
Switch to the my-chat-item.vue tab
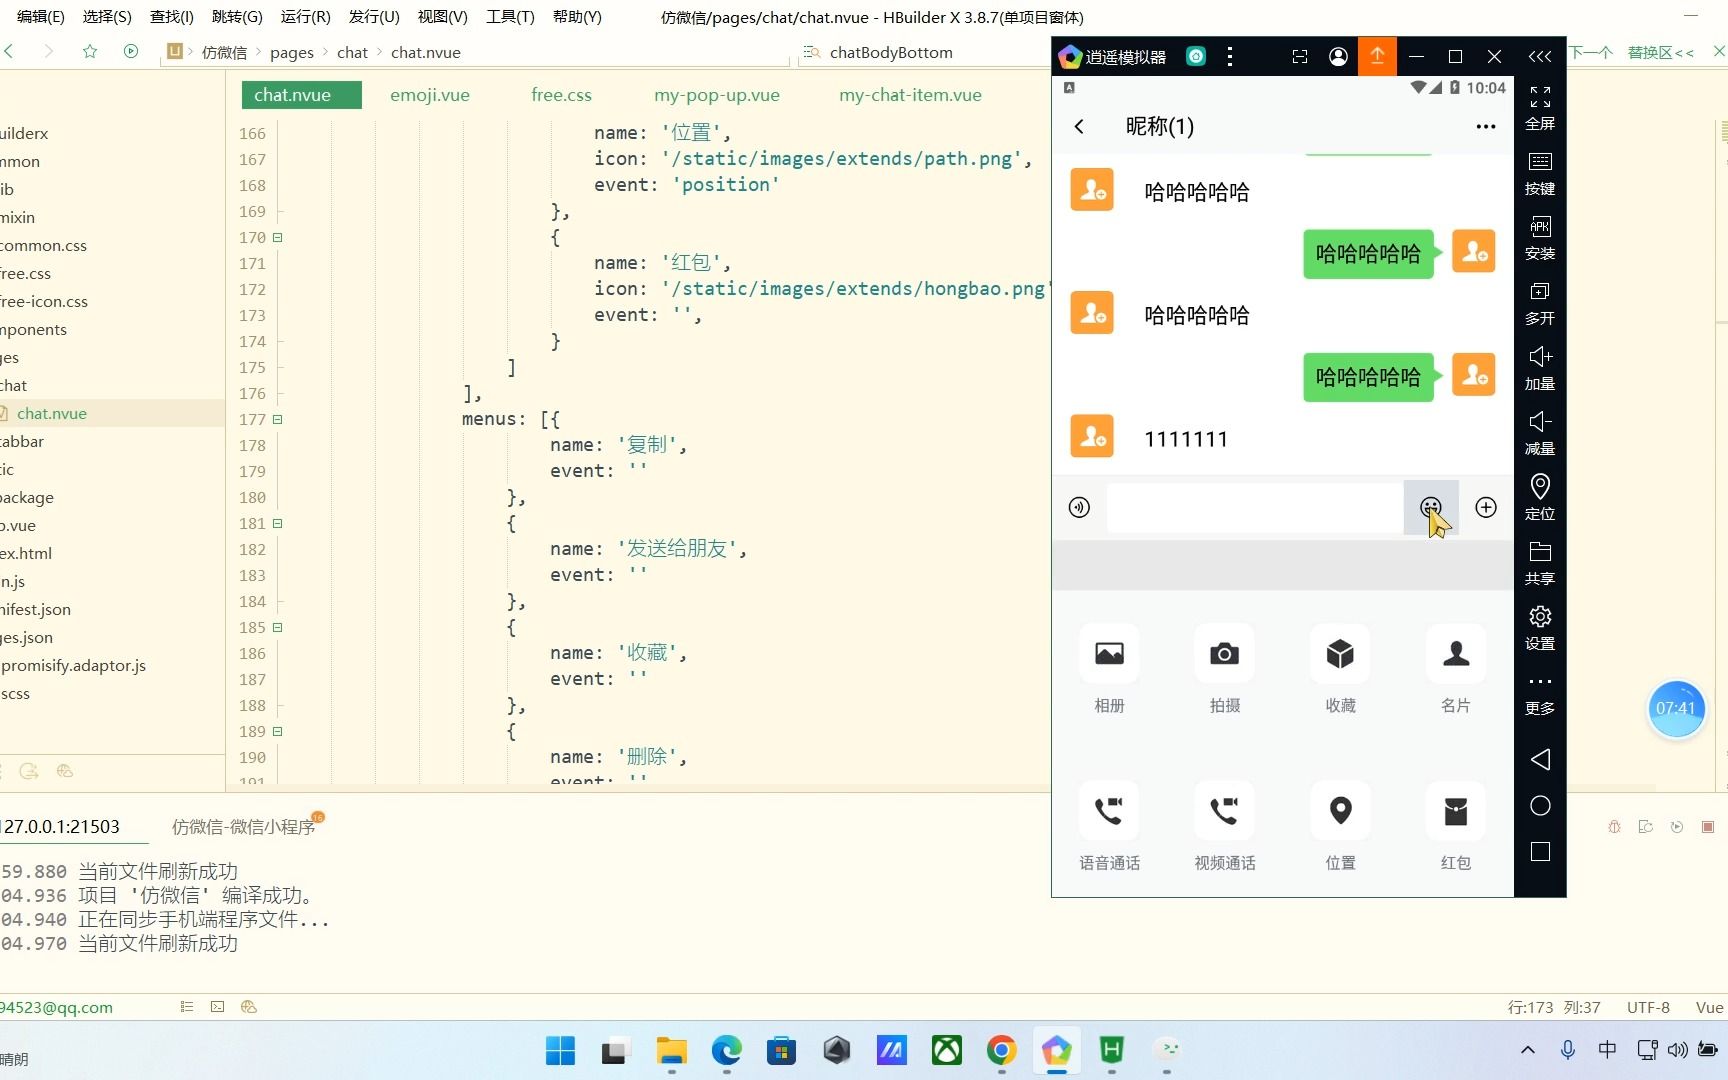pos(910,95)
